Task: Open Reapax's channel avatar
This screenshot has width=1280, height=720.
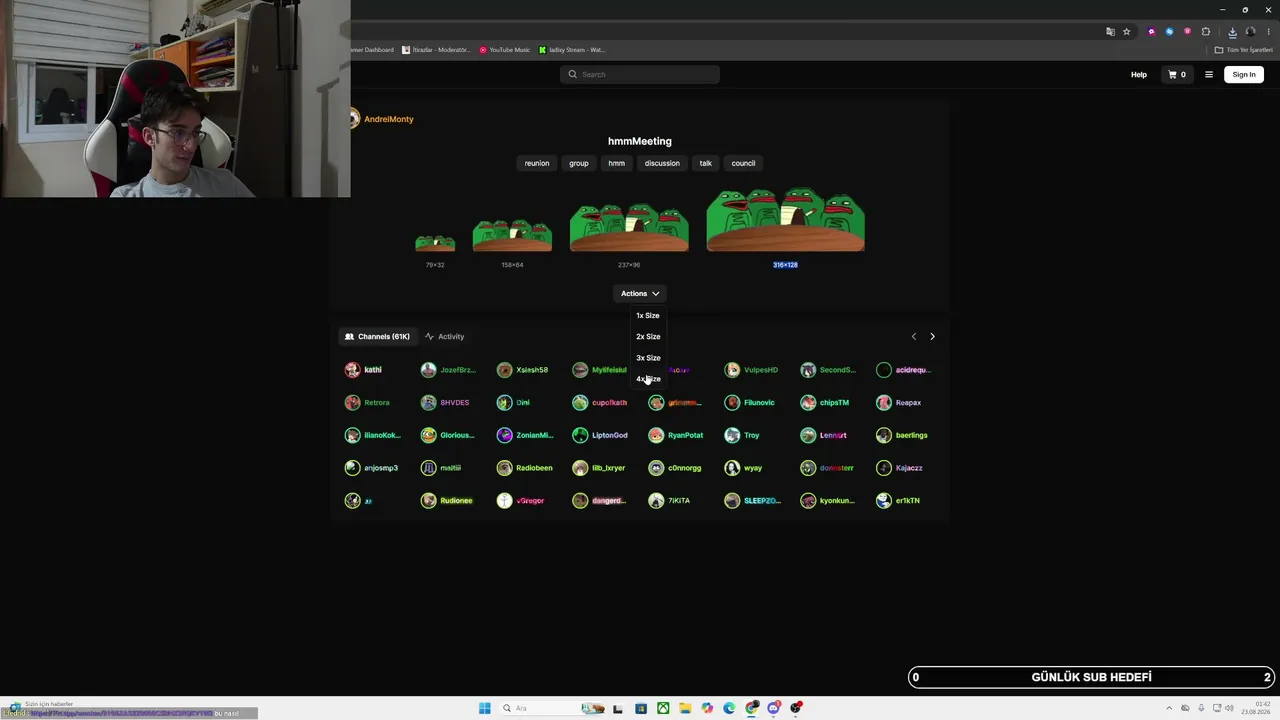Action: tap(884, 403)
